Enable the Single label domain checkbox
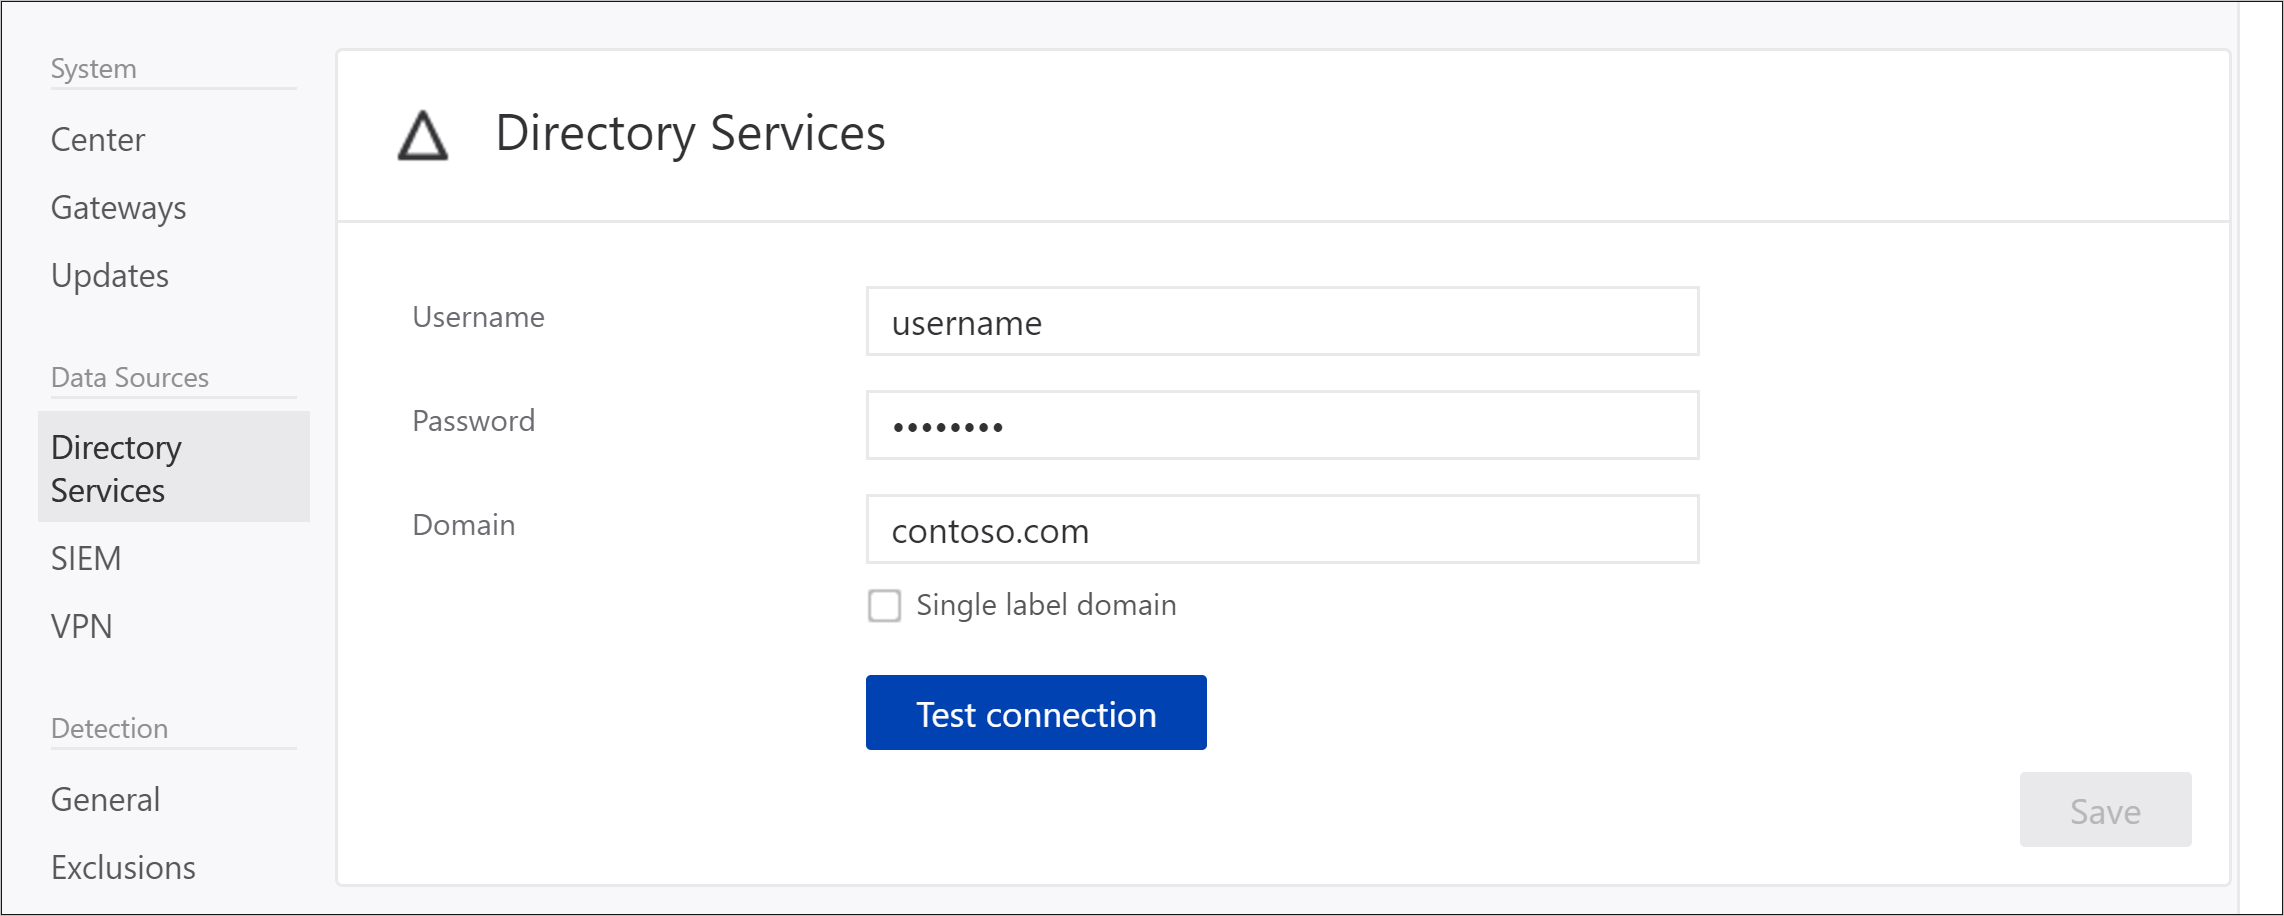2284x916 pixels. (x=884, y=605)
